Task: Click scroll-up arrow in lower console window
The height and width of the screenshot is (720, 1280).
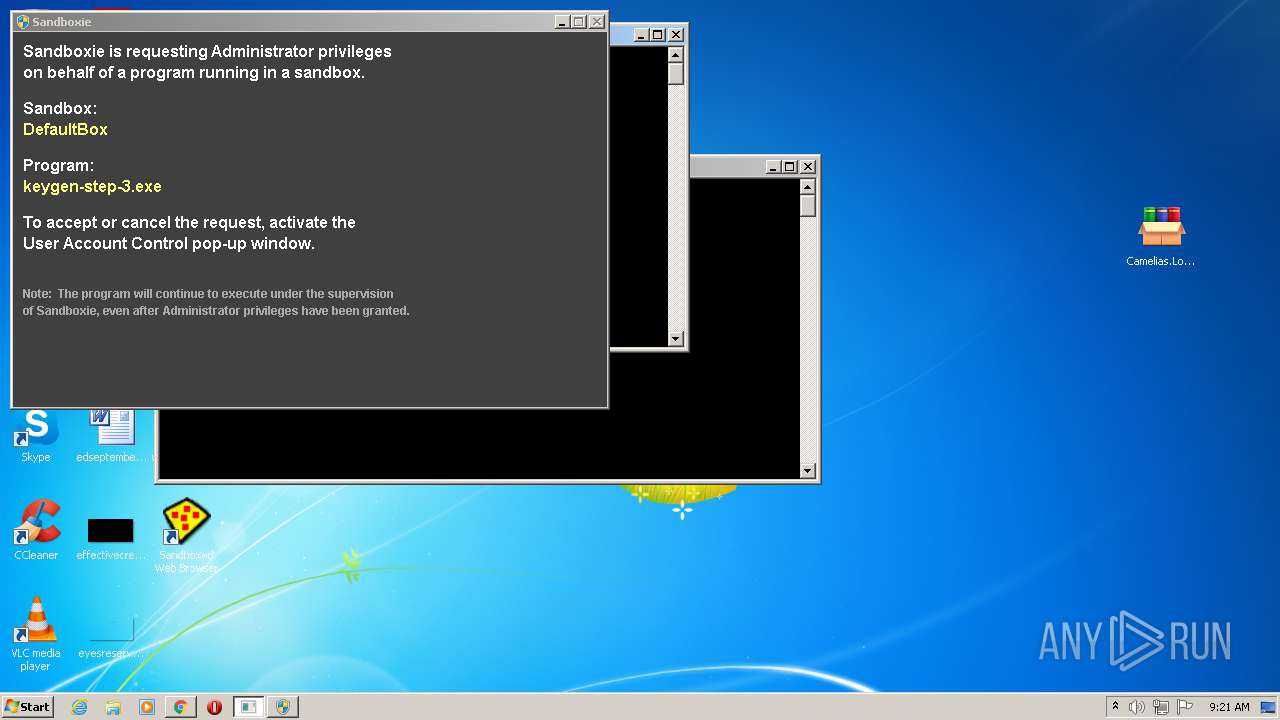Action: (x=808, y=187)
